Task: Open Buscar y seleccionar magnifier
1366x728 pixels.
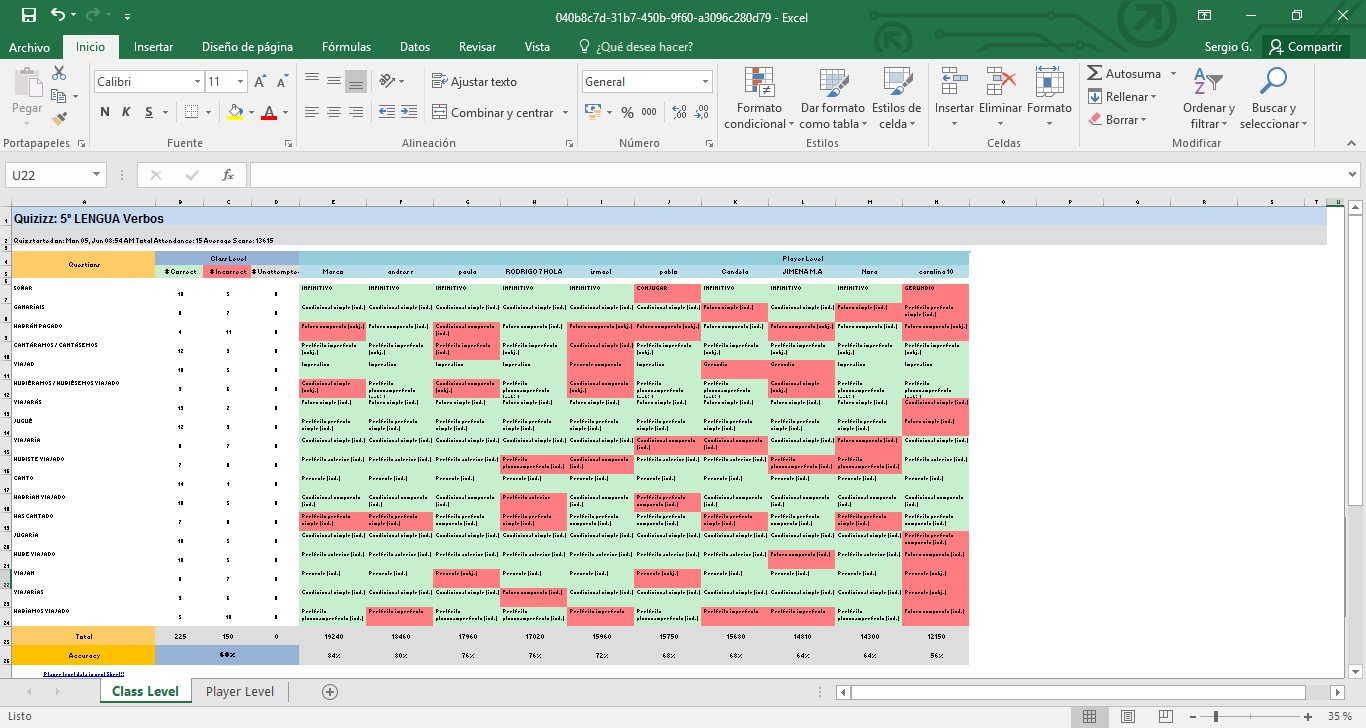Action: 1273,100
